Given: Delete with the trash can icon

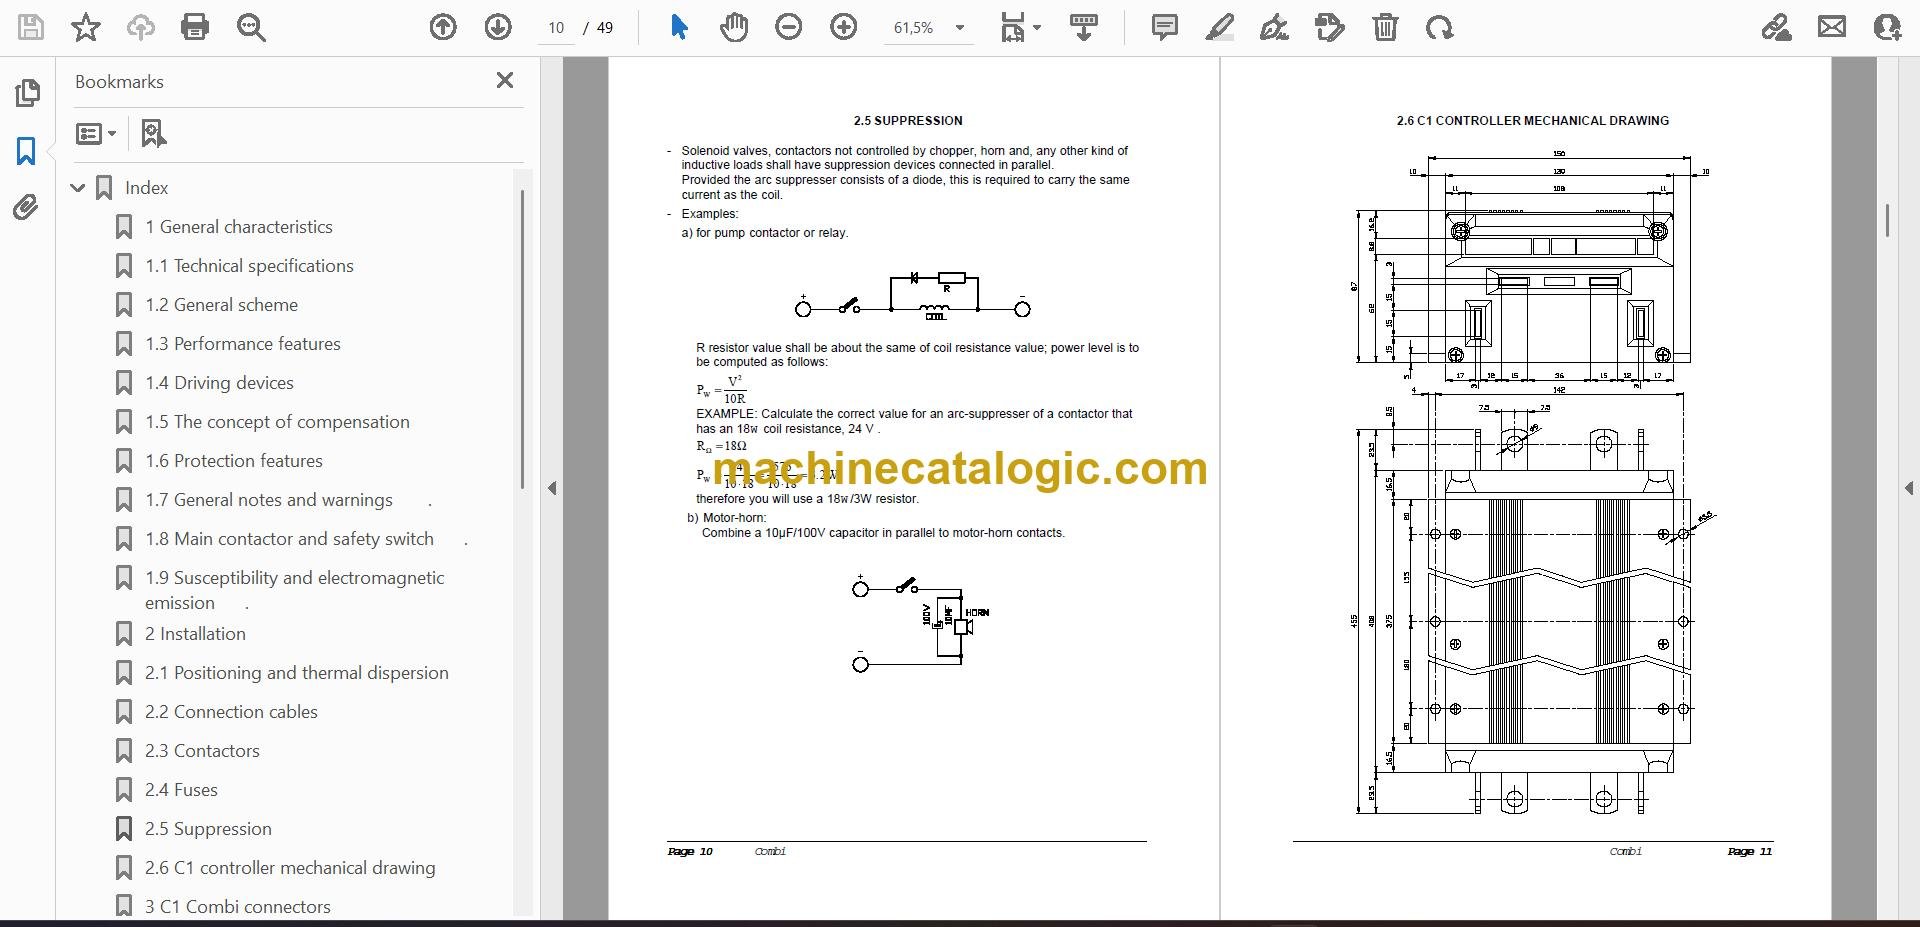Looking at the screenshot, I should [1385, 27].
